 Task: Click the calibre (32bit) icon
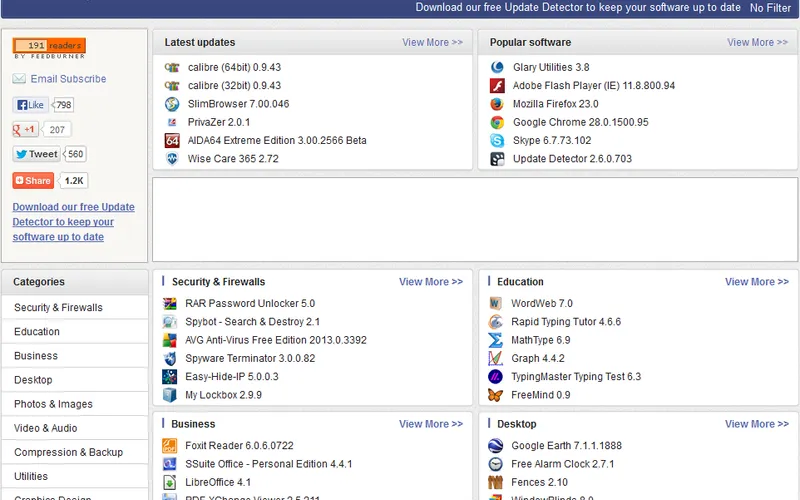172,86
